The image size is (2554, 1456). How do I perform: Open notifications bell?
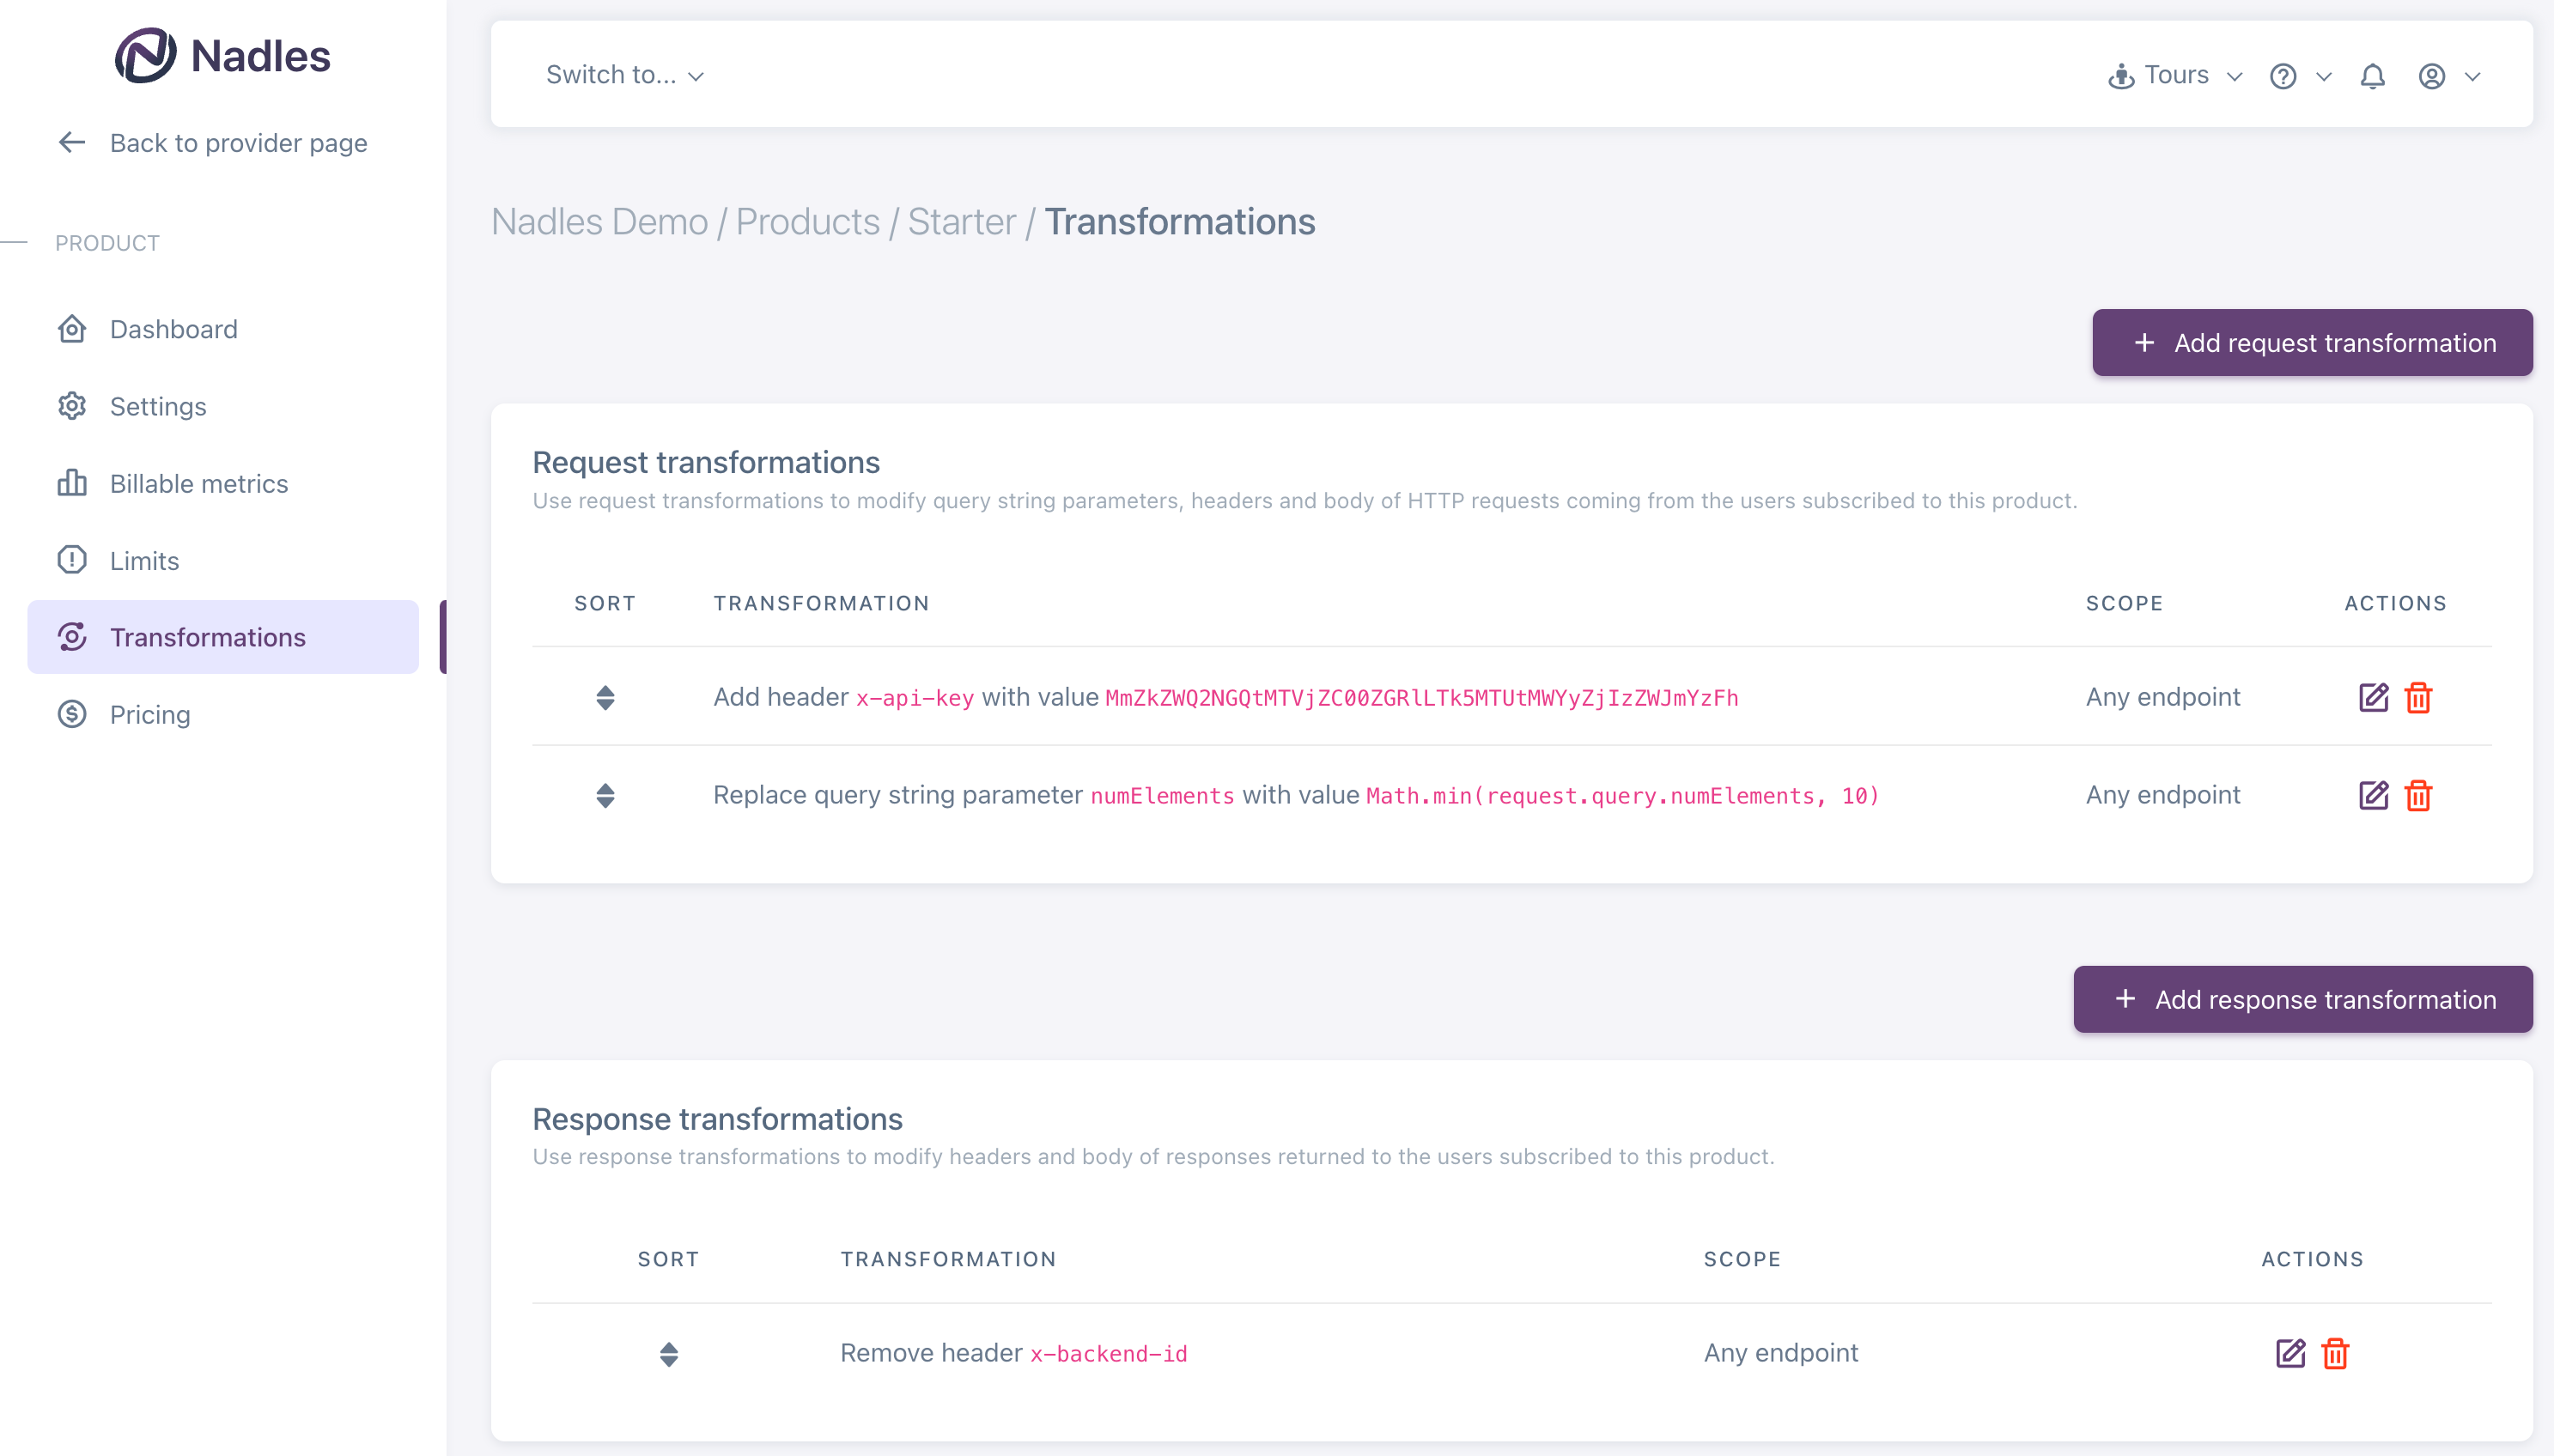tap(2372, 76)
